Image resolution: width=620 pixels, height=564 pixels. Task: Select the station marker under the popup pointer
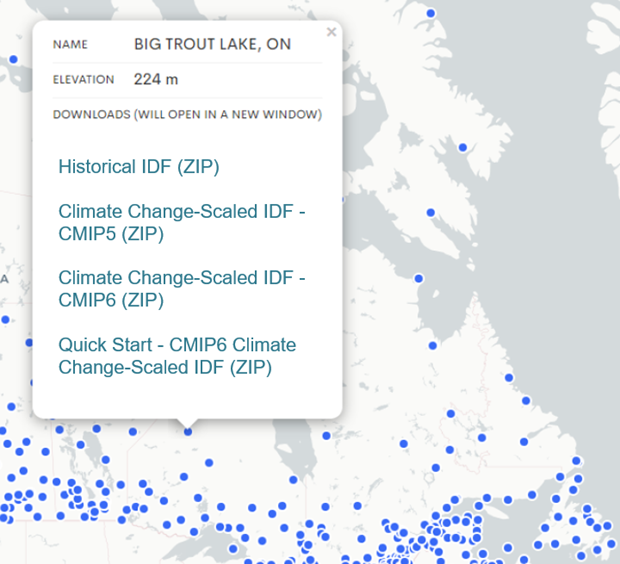[x=188, y=432]
